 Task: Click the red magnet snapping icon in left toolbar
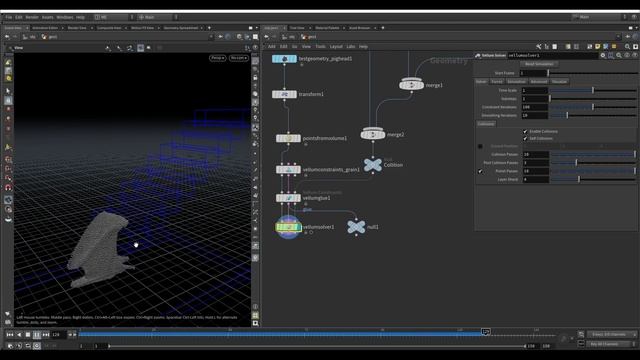click(8, 188)
